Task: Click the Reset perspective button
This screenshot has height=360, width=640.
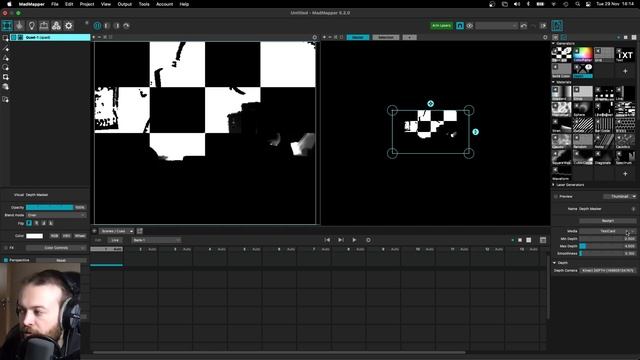Action: 61,260
